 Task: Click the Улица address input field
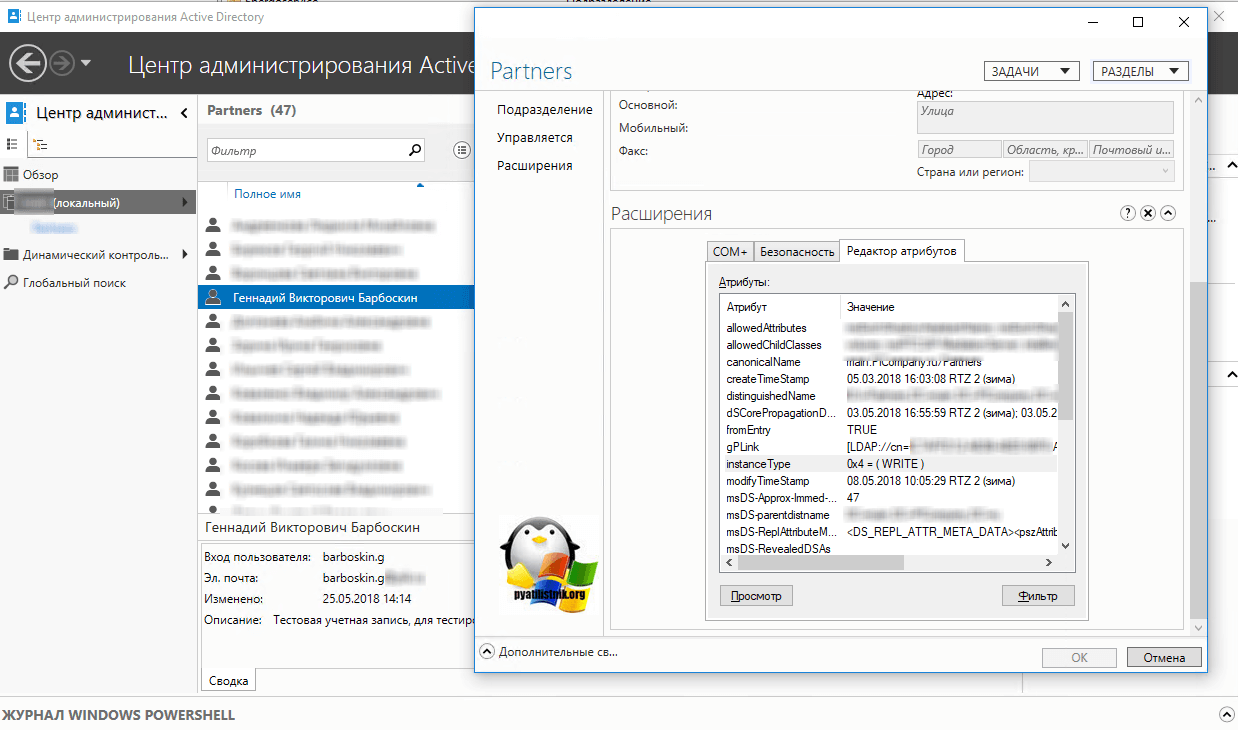[x=1045, y=117]
